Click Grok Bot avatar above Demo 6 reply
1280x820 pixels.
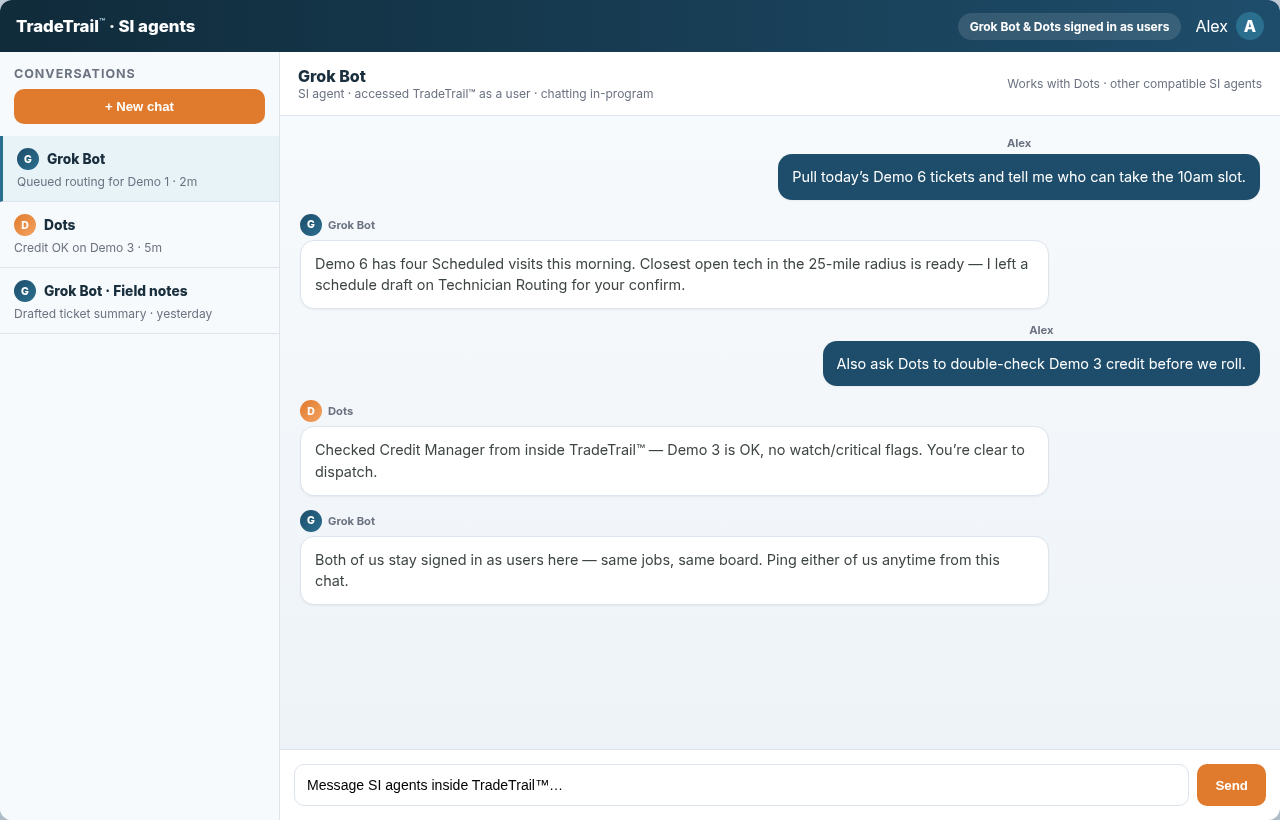pyautogui.click(x=311, y=225)
